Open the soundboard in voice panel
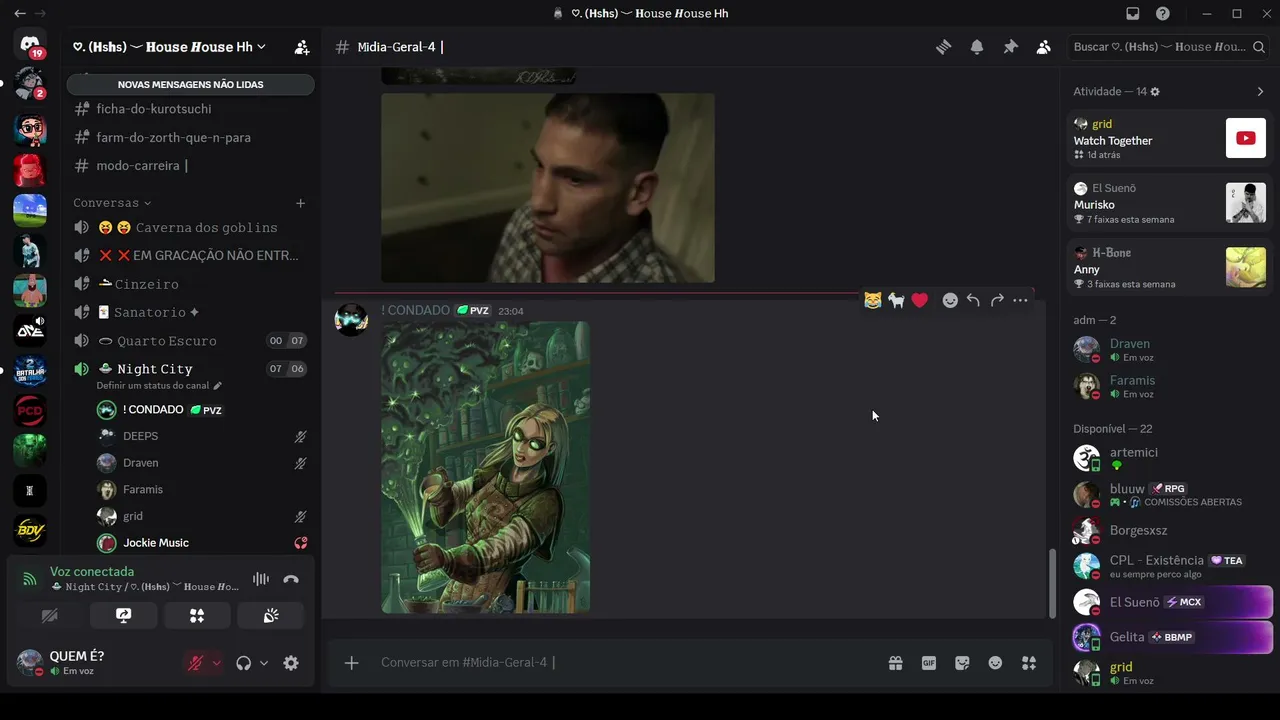The width and height of the screenshot is (1280, 720). pyautogui.click(x=271, y=616)
